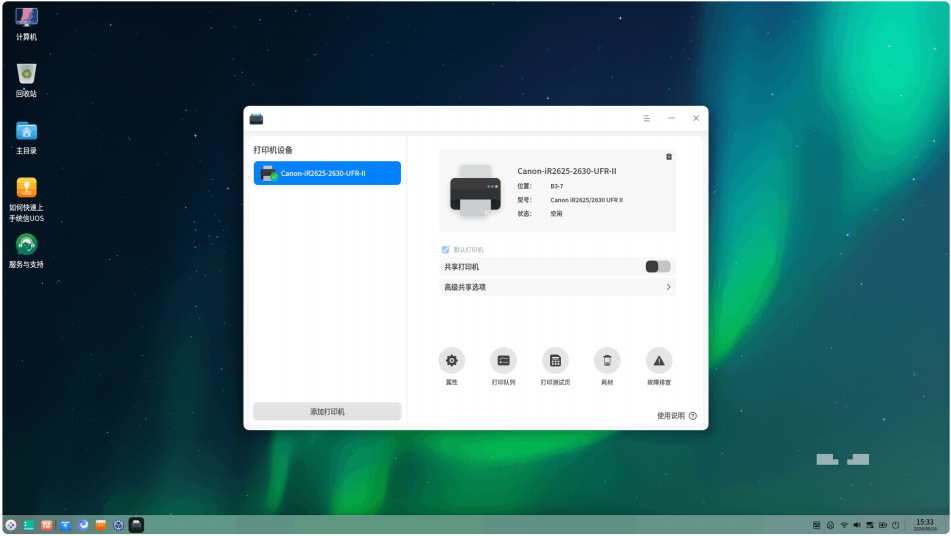Open the 计算机 desktop icon
Viewport: 951px width, 536px height.
click(26, 24)
